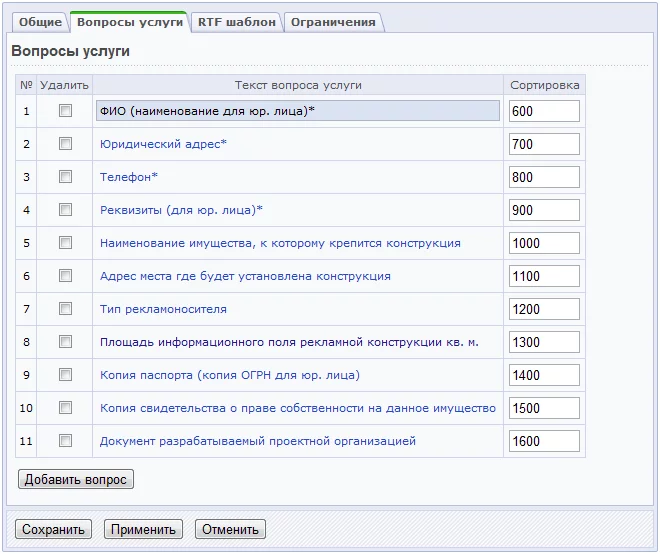
Task: Select Адрес места установки конструкции link
Action: pyautogui.click(x=245, y=276)
